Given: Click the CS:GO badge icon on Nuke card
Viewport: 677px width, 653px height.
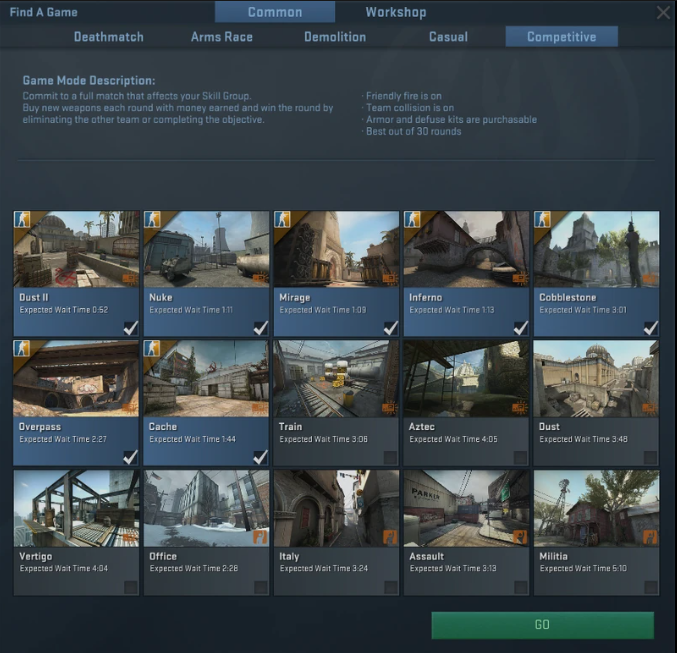Looking at the screenshot, I should [x=152, y=219].
